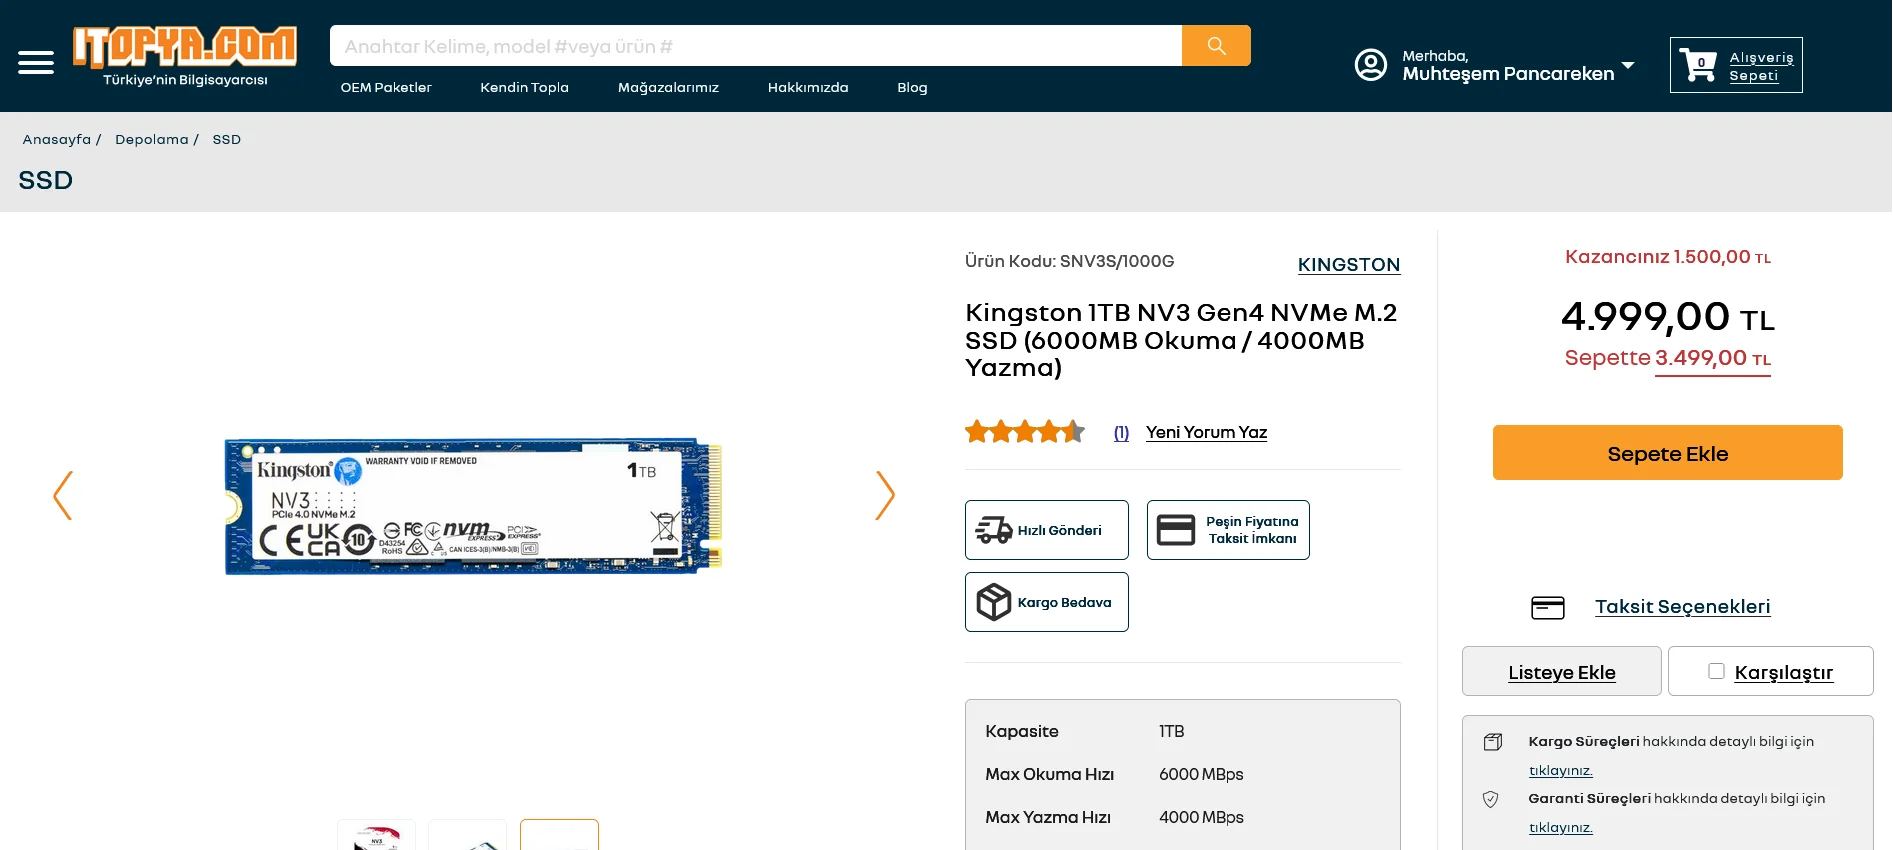The image size is (1893, 850).
Task: Click Sepette 3.499,00 TL cart price
Action: click(x=1668, y=358)
